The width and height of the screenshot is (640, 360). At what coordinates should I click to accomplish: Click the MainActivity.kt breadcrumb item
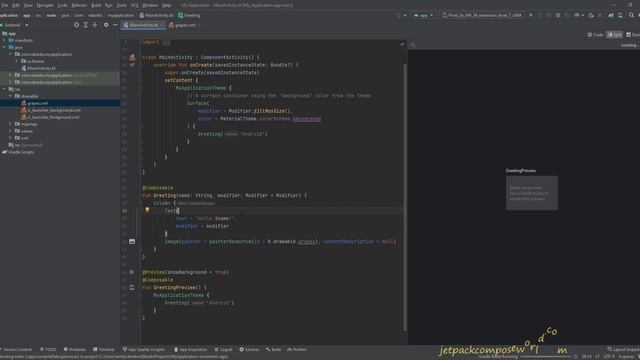pos(156,16)
